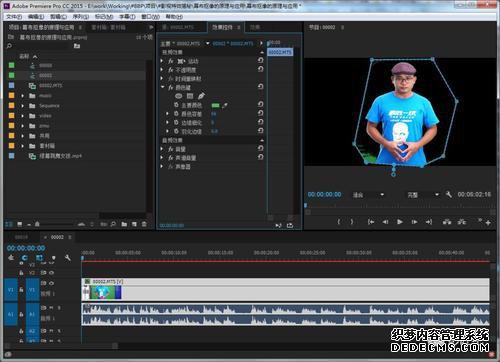Add a marker with the timeline marker icon
Screen dimensions: 500x362
(54, 258)
